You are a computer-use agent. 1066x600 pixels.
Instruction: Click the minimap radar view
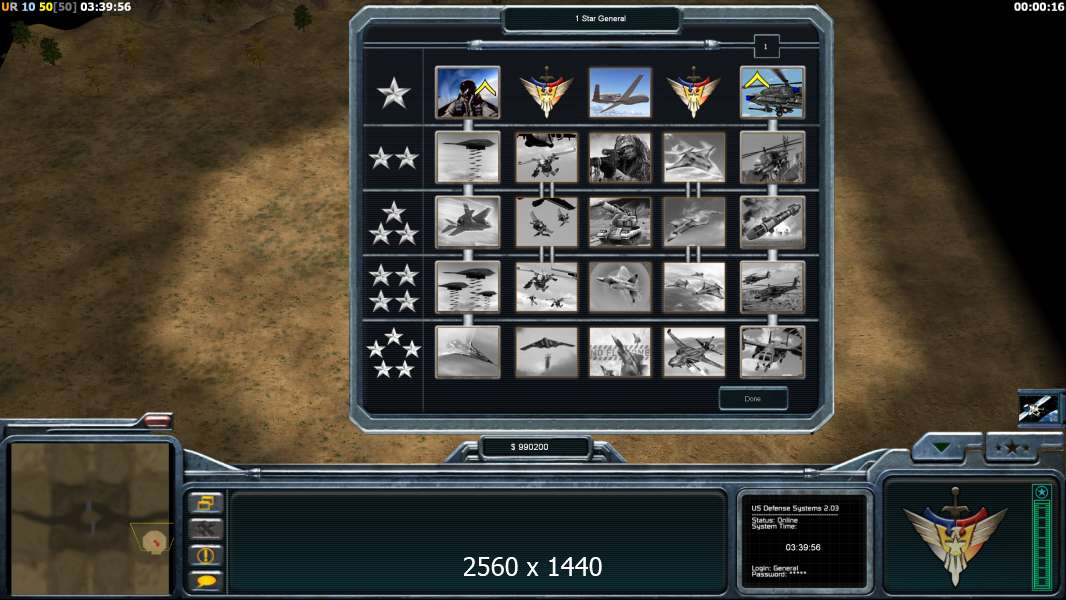click(90, 518)
